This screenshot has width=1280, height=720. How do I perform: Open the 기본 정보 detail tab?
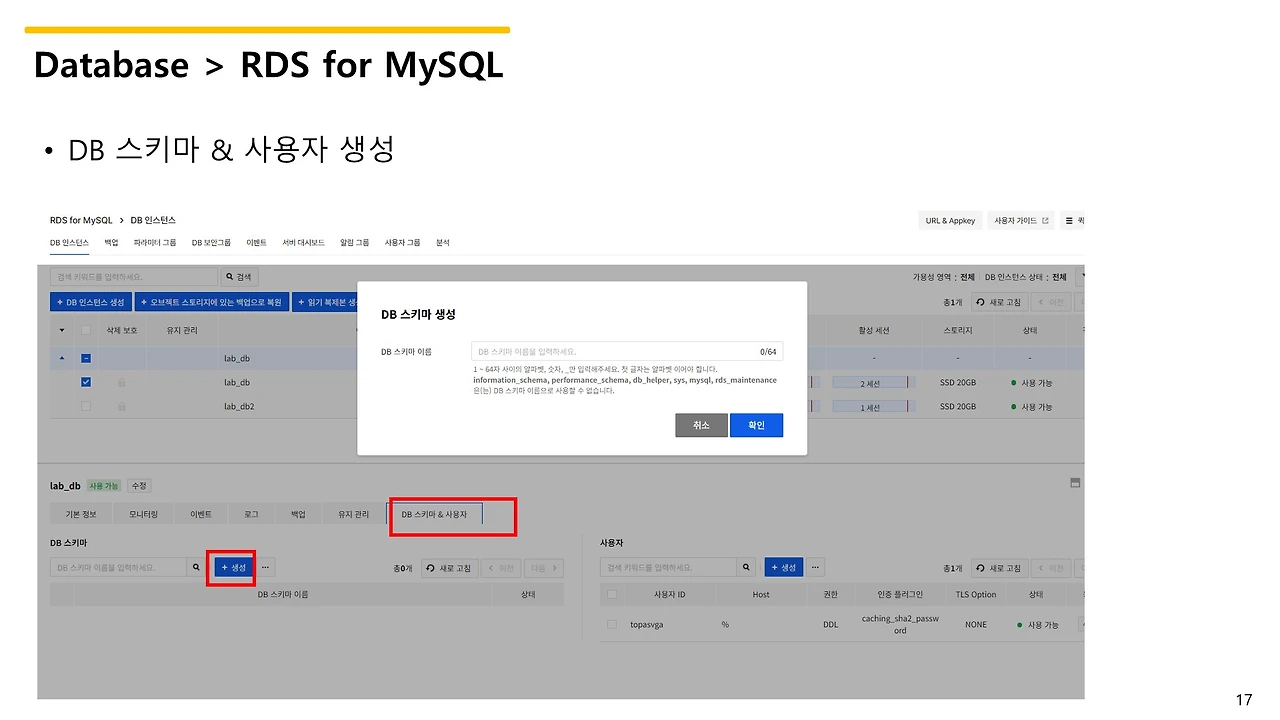tap(80, 514)
